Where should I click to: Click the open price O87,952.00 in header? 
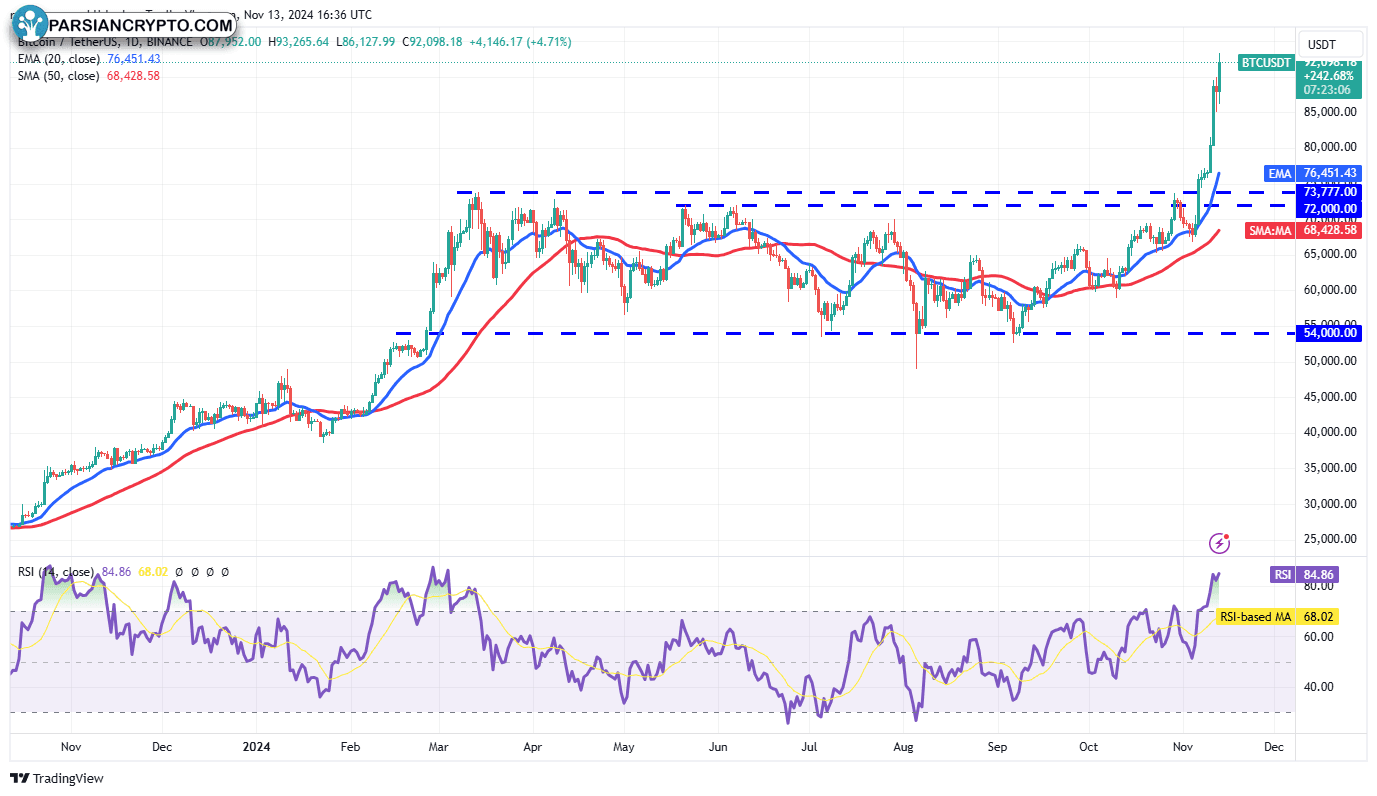click(x=233, y=42)
